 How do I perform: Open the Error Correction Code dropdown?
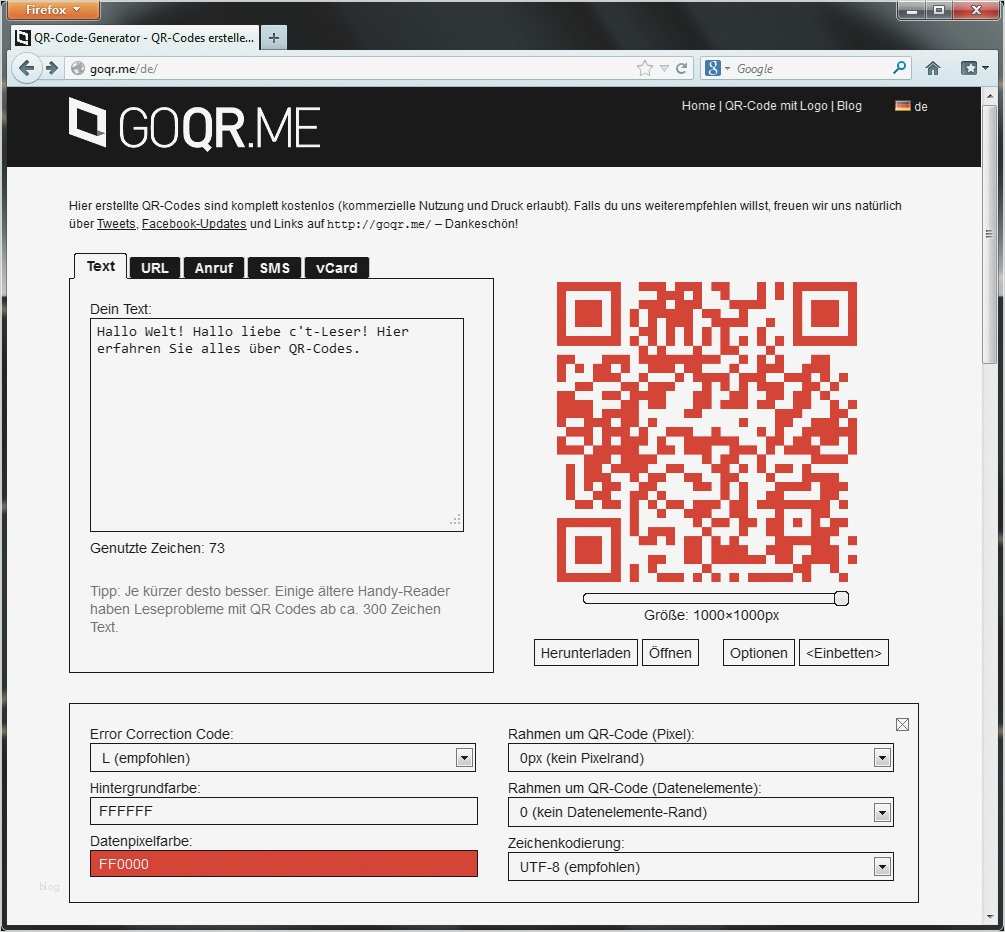click(x=283, y=758)
